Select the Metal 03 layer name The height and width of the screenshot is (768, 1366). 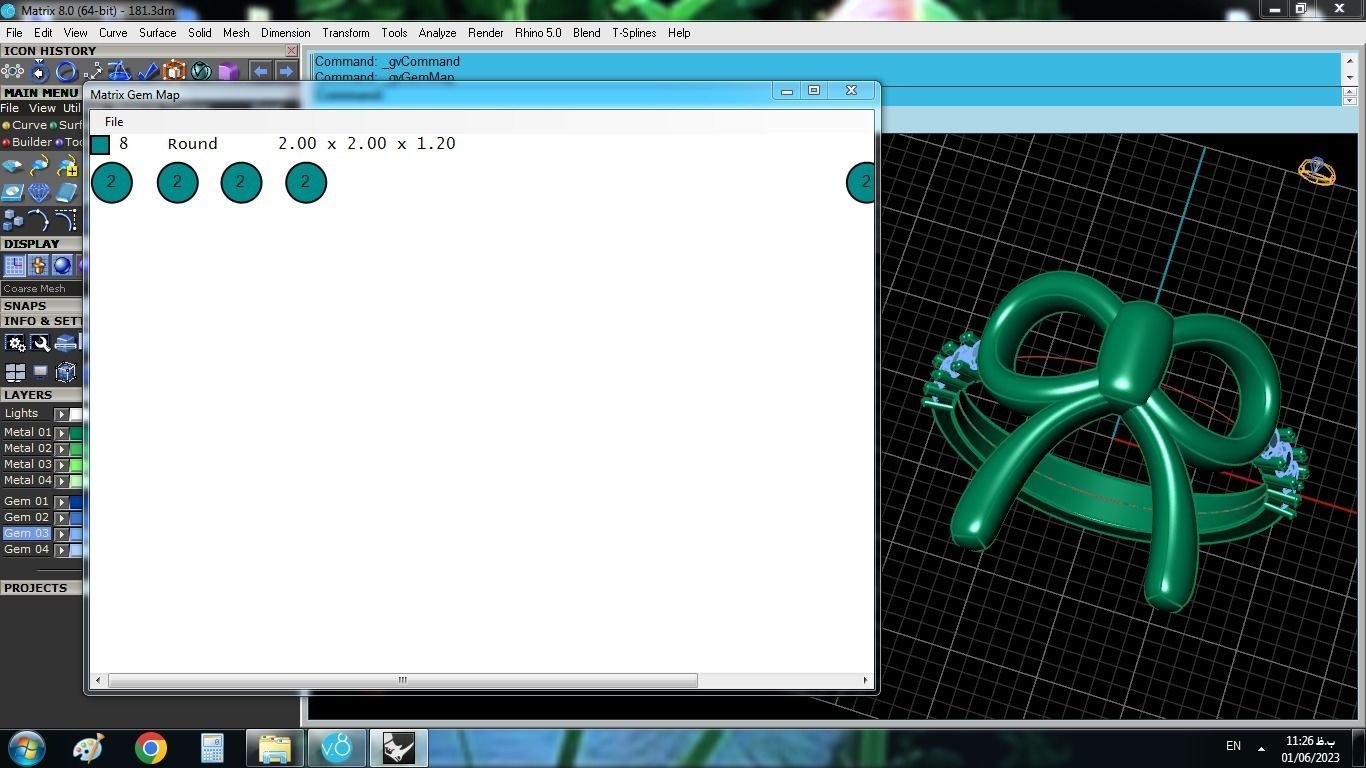point(27,464)
